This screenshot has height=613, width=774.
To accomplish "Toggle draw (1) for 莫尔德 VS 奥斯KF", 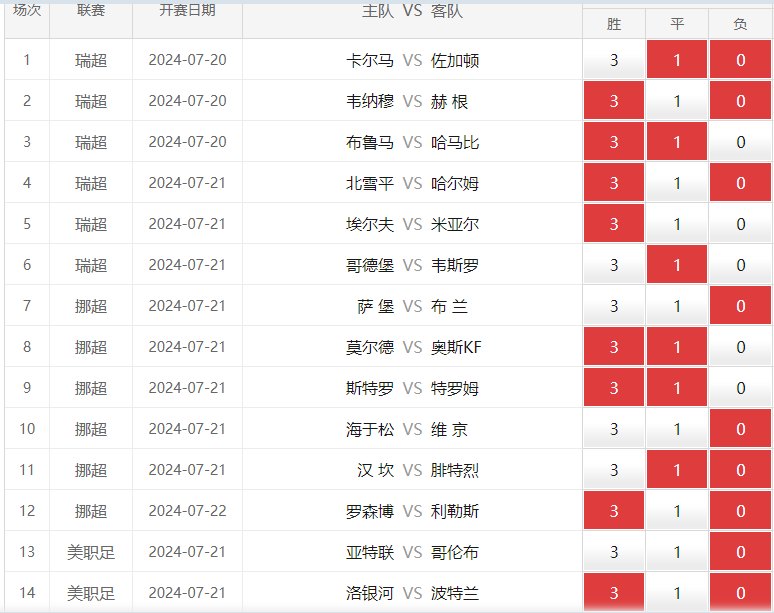I will [677, 346].
